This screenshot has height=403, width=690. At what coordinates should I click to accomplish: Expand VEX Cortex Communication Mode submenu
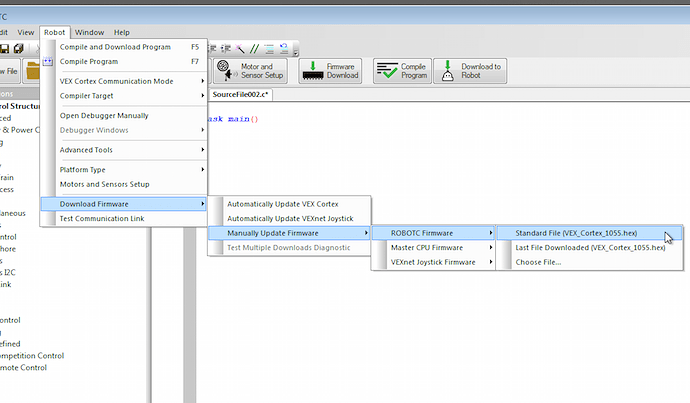tap(124, 81)
